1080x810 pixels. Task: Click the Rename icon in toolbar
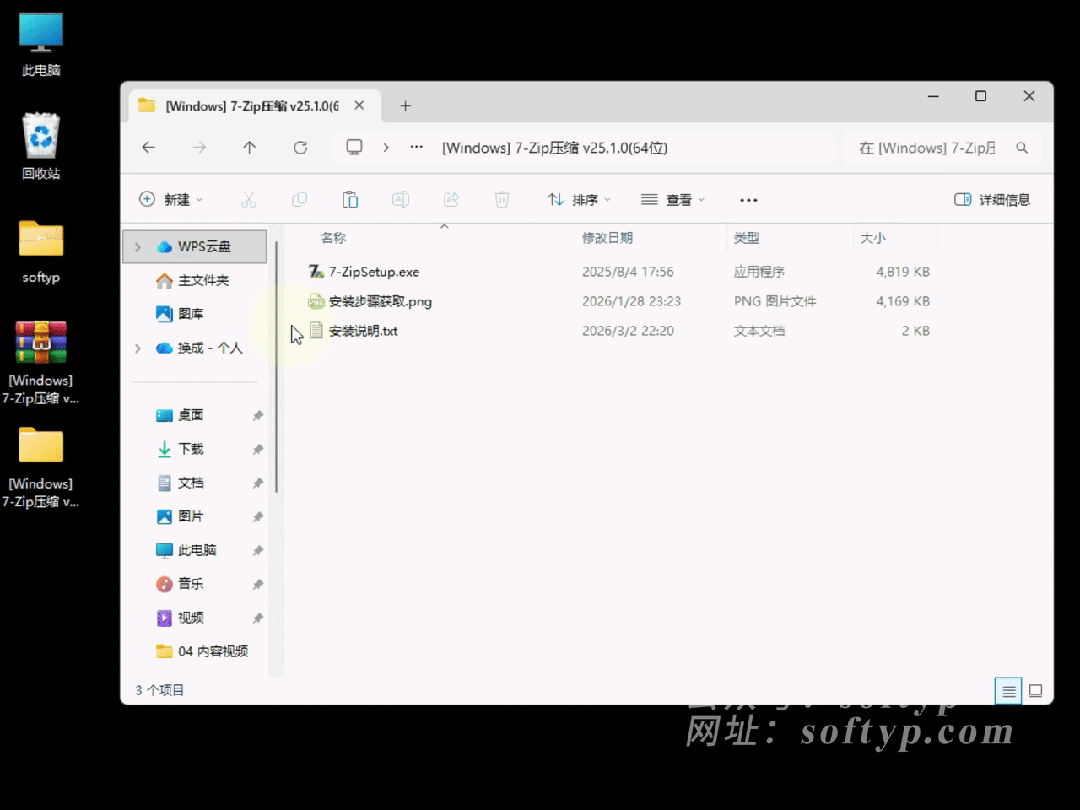[400, 200]
